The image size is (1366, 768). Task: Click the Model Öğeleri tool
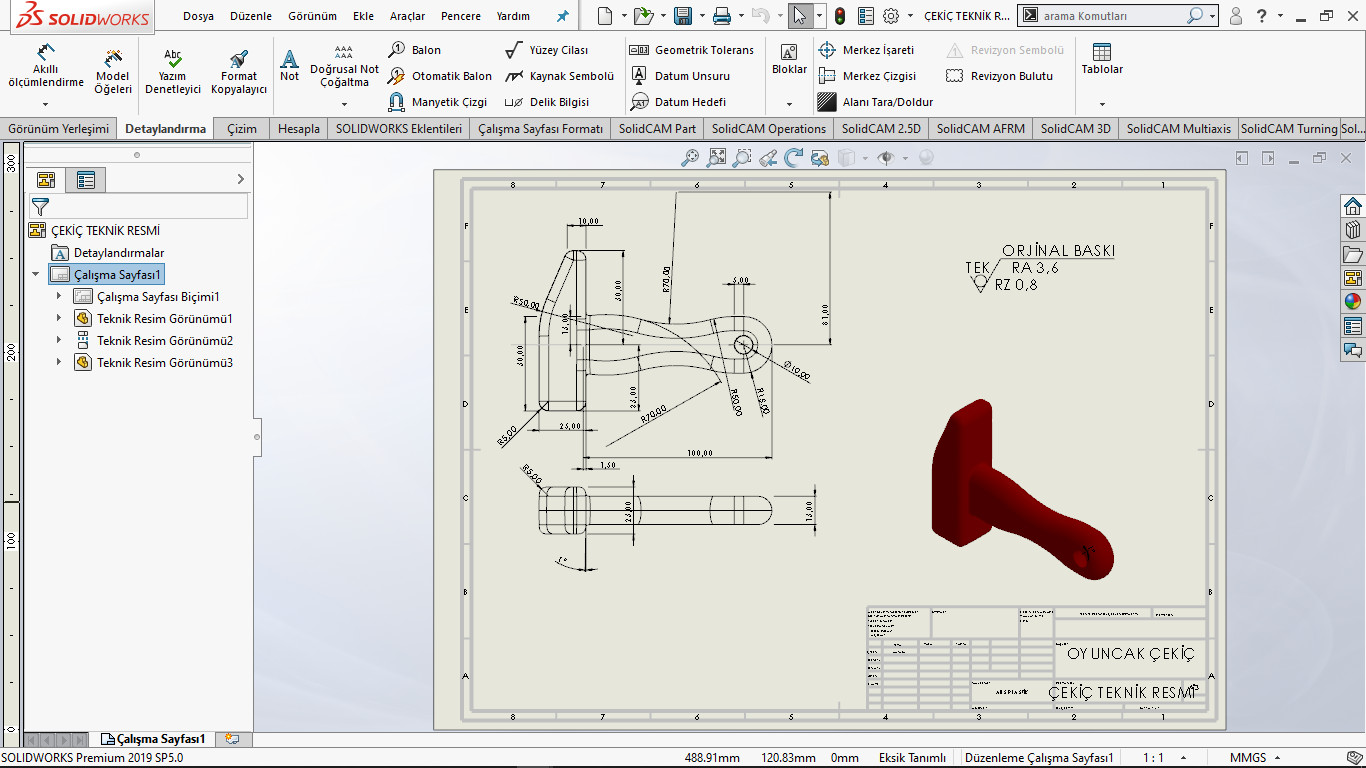(x=113, y=70)
